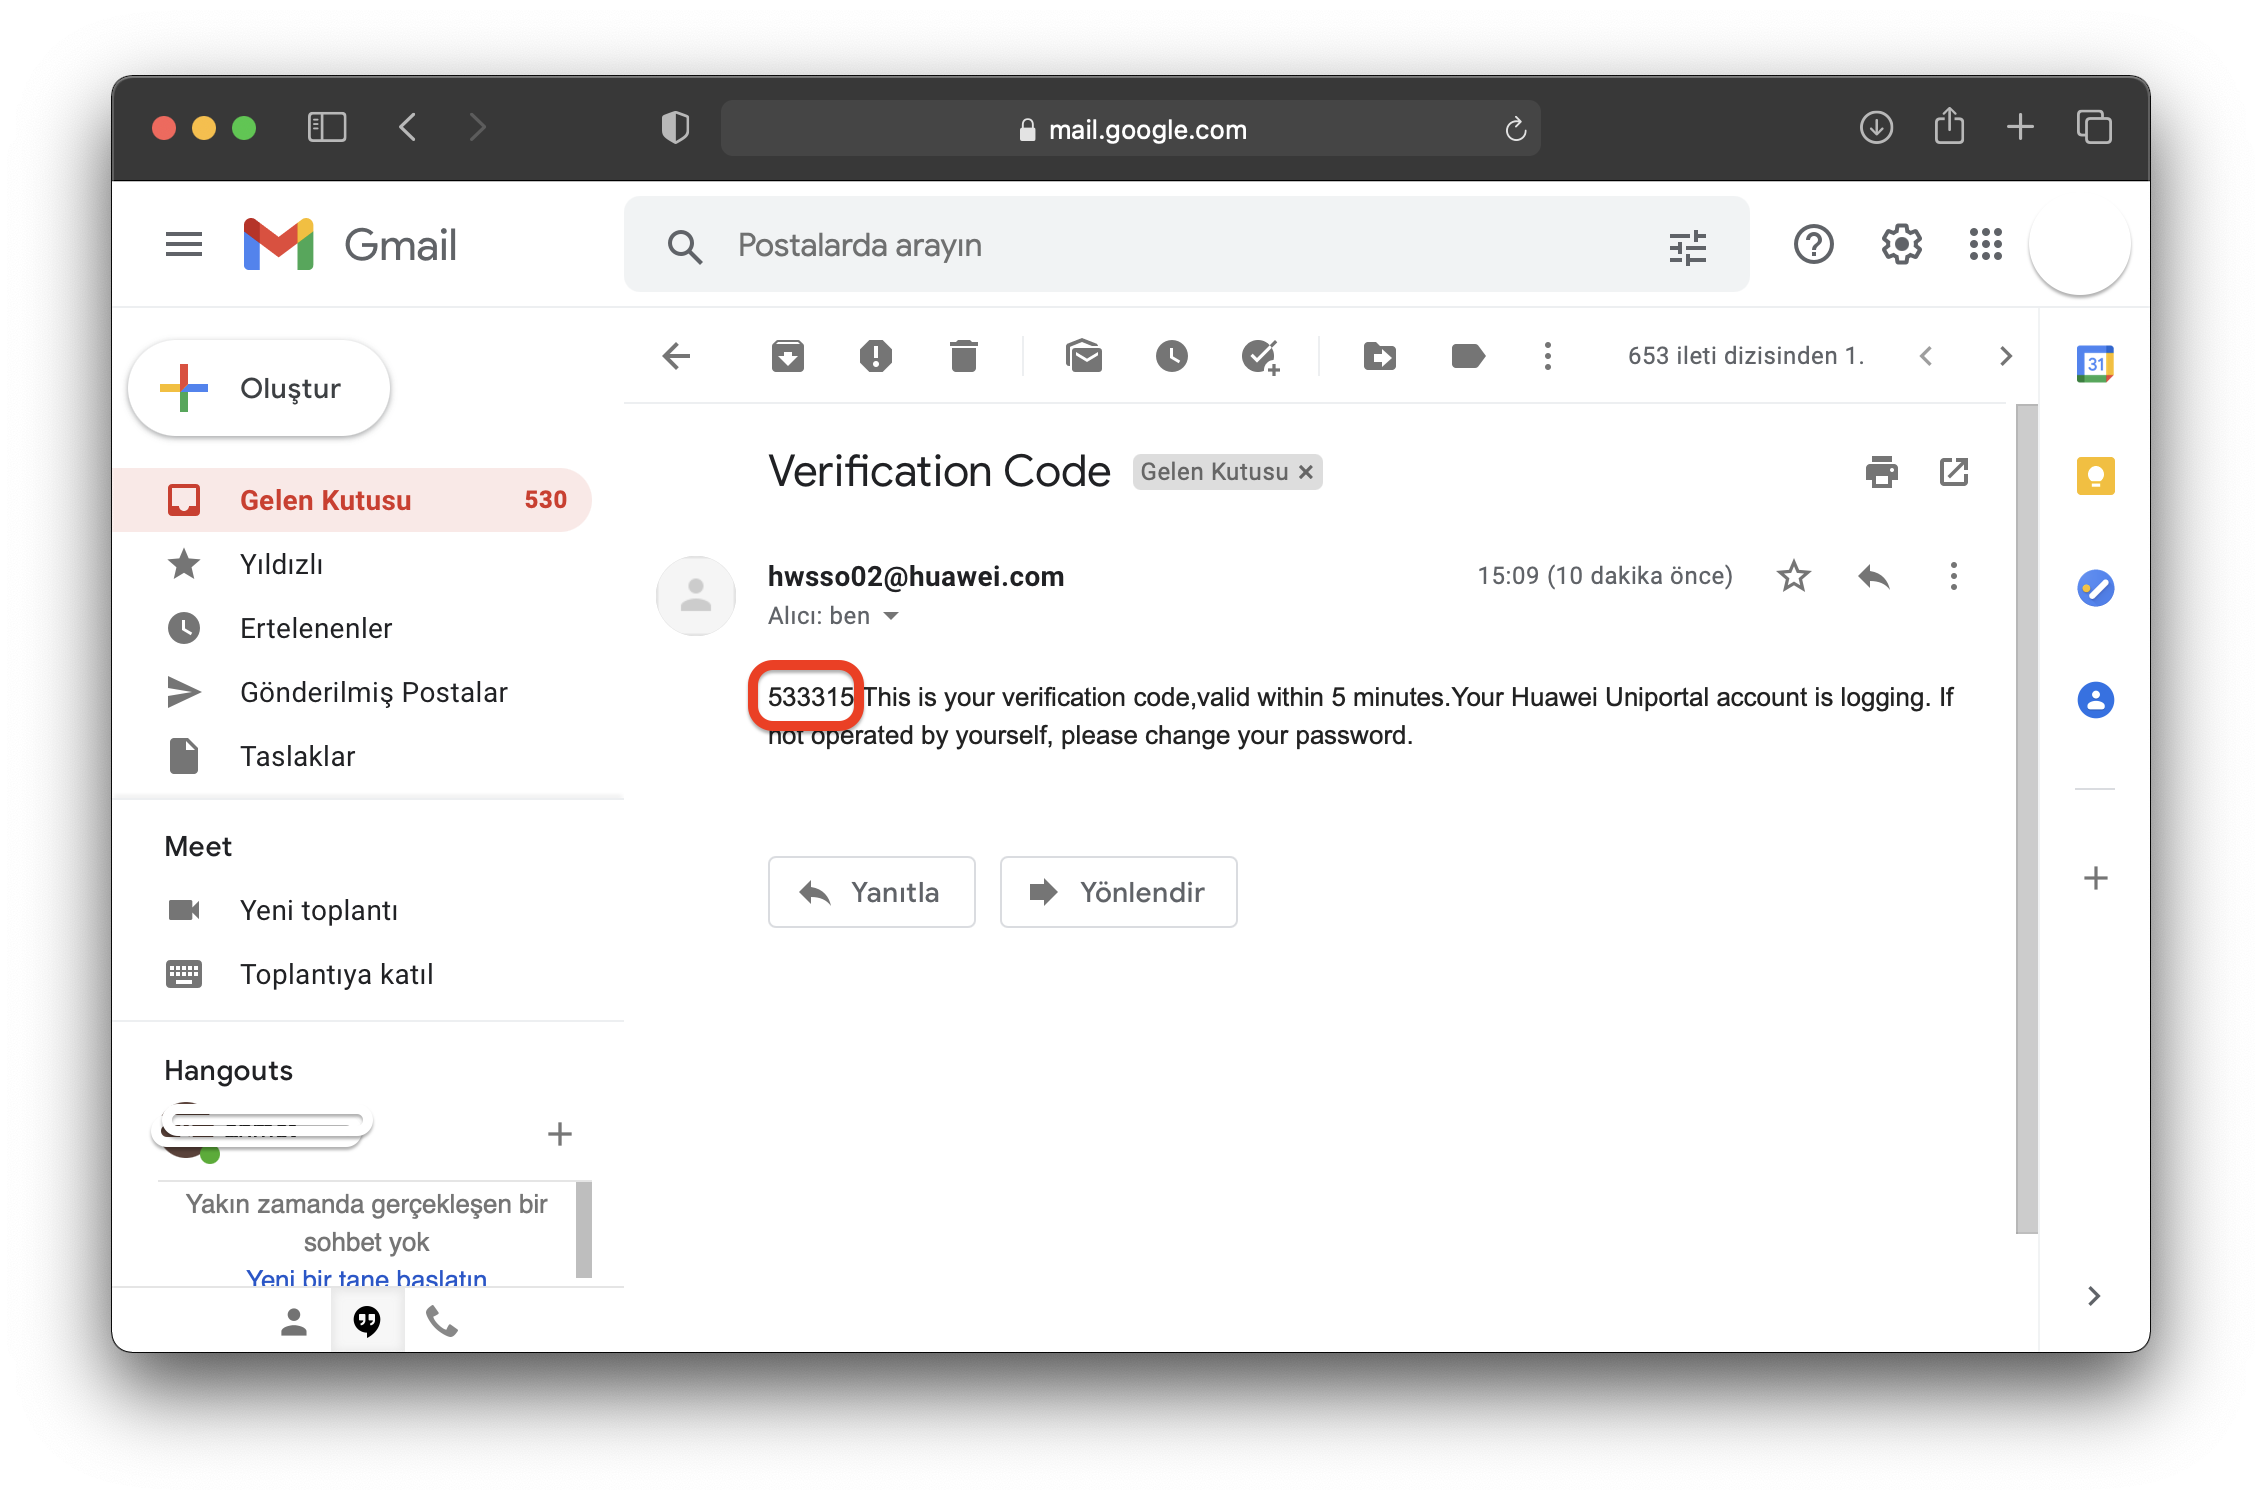Viewport: 2262px width, 1500px height.
Task: Show search options in search bar
Action: (x=1687, y=246)
